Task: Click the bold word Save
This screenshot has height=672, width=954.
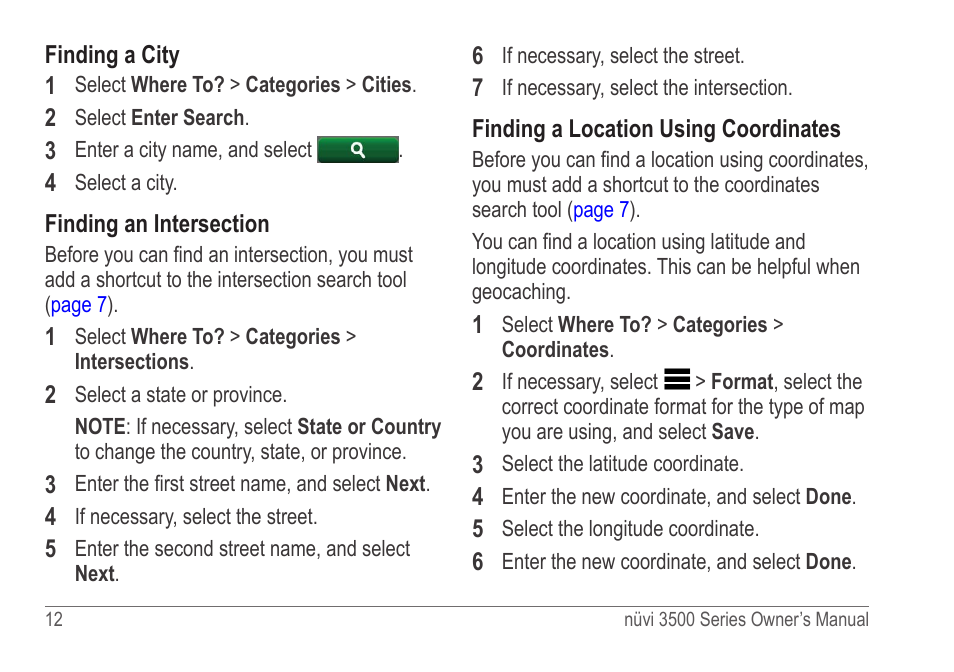Action: click(733, 431)
